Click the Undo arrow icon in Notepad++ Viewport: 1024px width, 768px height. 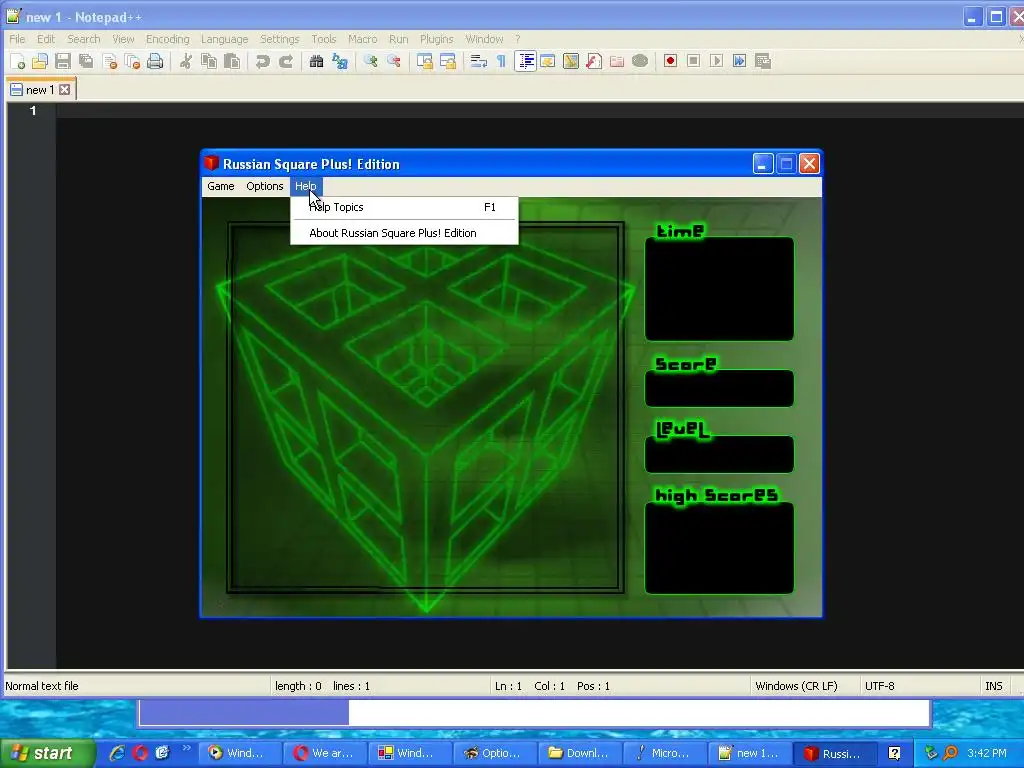click(x=263, y=61)
